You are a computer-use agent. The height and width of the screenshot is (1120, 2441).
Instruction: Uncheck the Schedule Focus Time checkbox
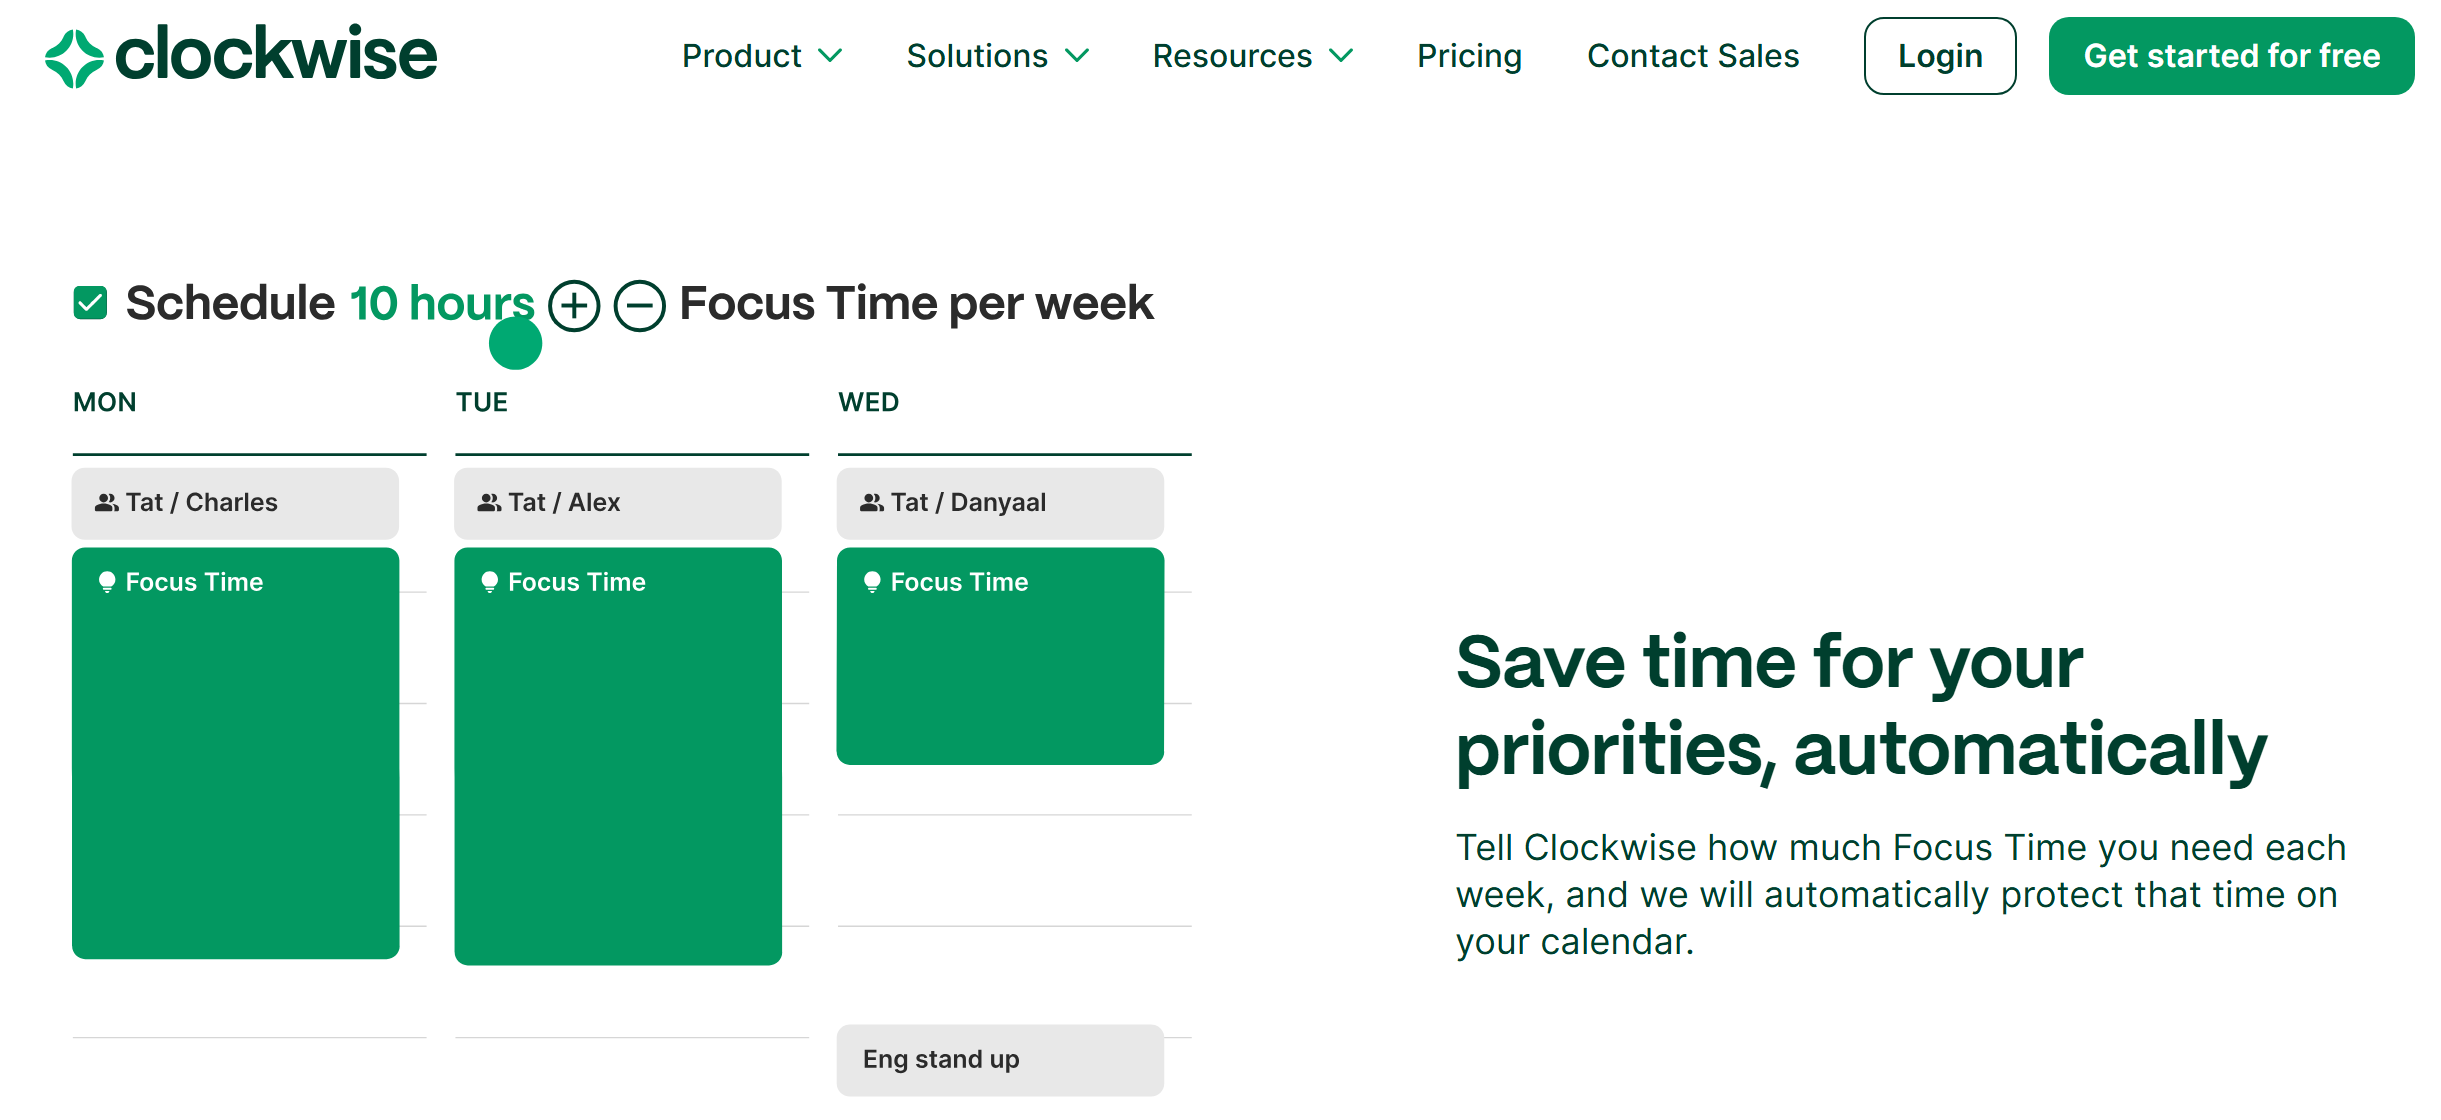90,301
